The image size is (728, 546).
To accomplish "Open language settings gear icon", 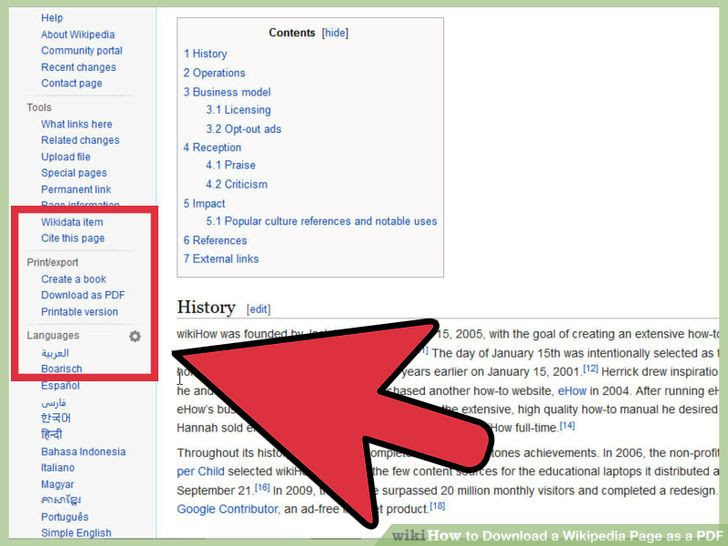I will coord(135,336).
